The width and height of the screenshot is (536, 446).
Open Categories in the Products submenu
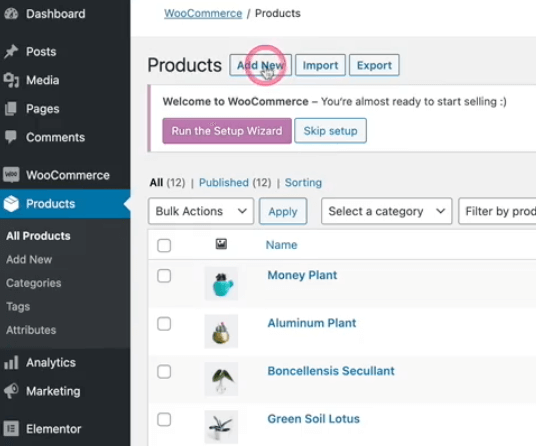34,283
